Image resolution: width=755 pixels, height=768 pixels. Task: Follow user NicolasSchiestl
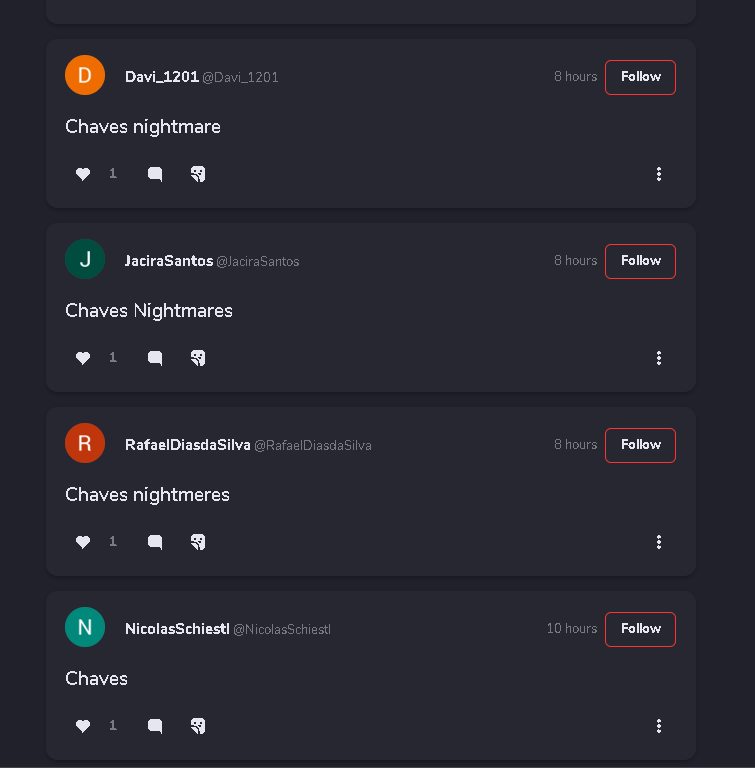pyautogui.click(x=640, y=629)
